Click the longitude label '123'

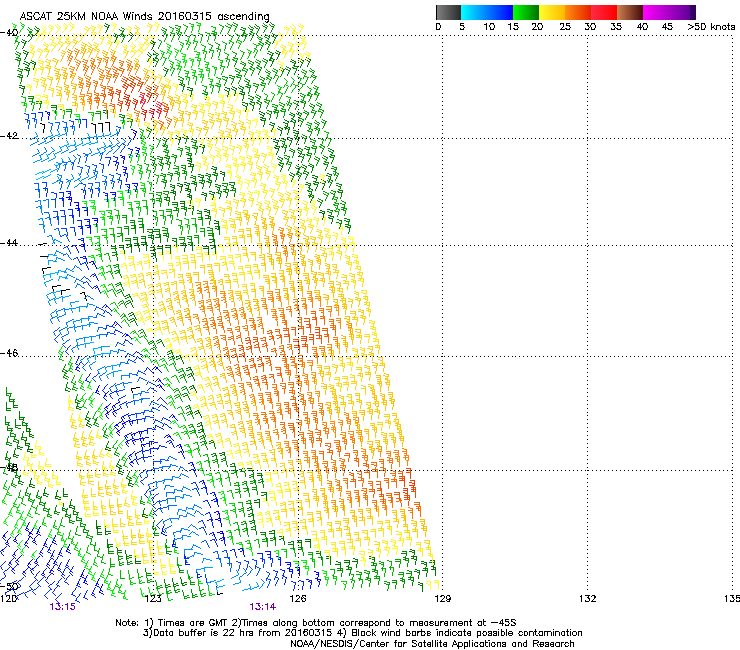click(153, 599)
